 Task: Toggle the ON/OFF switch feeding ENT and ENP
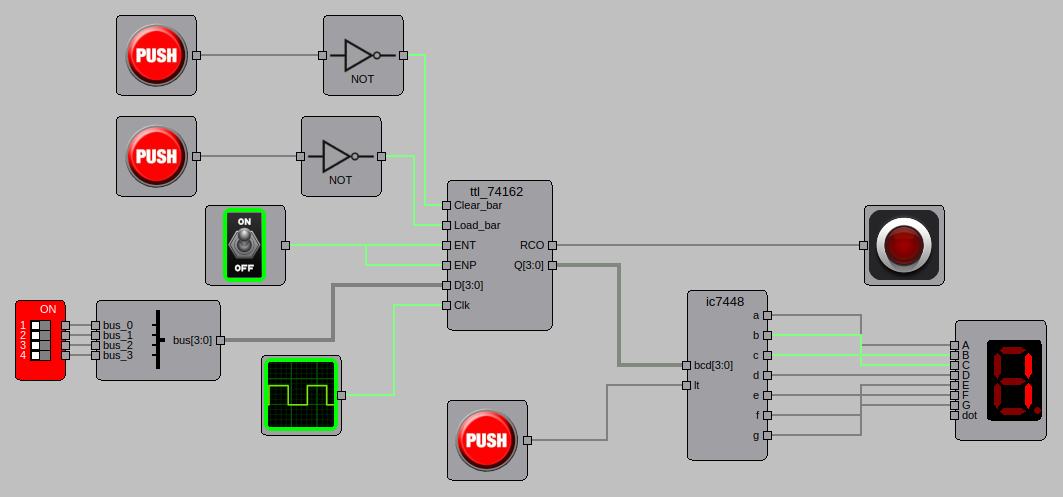(x=245, y=245)
